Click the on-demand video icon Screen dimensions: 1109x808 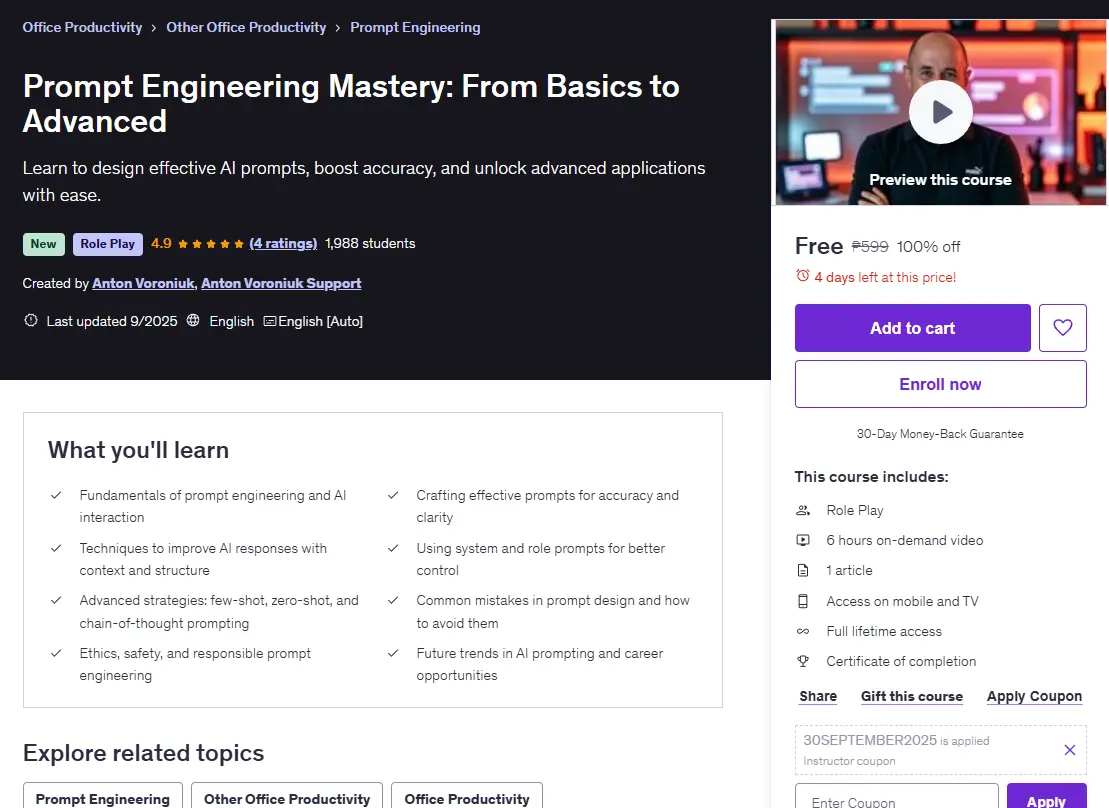coord(803,540)
